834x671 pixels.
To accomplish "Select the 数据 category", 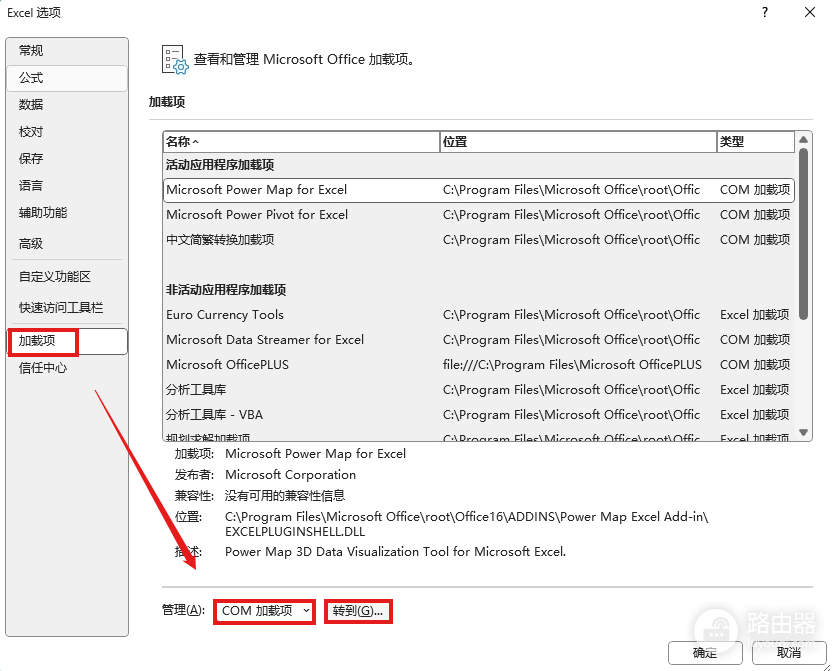I will click(x=66, y=105).
